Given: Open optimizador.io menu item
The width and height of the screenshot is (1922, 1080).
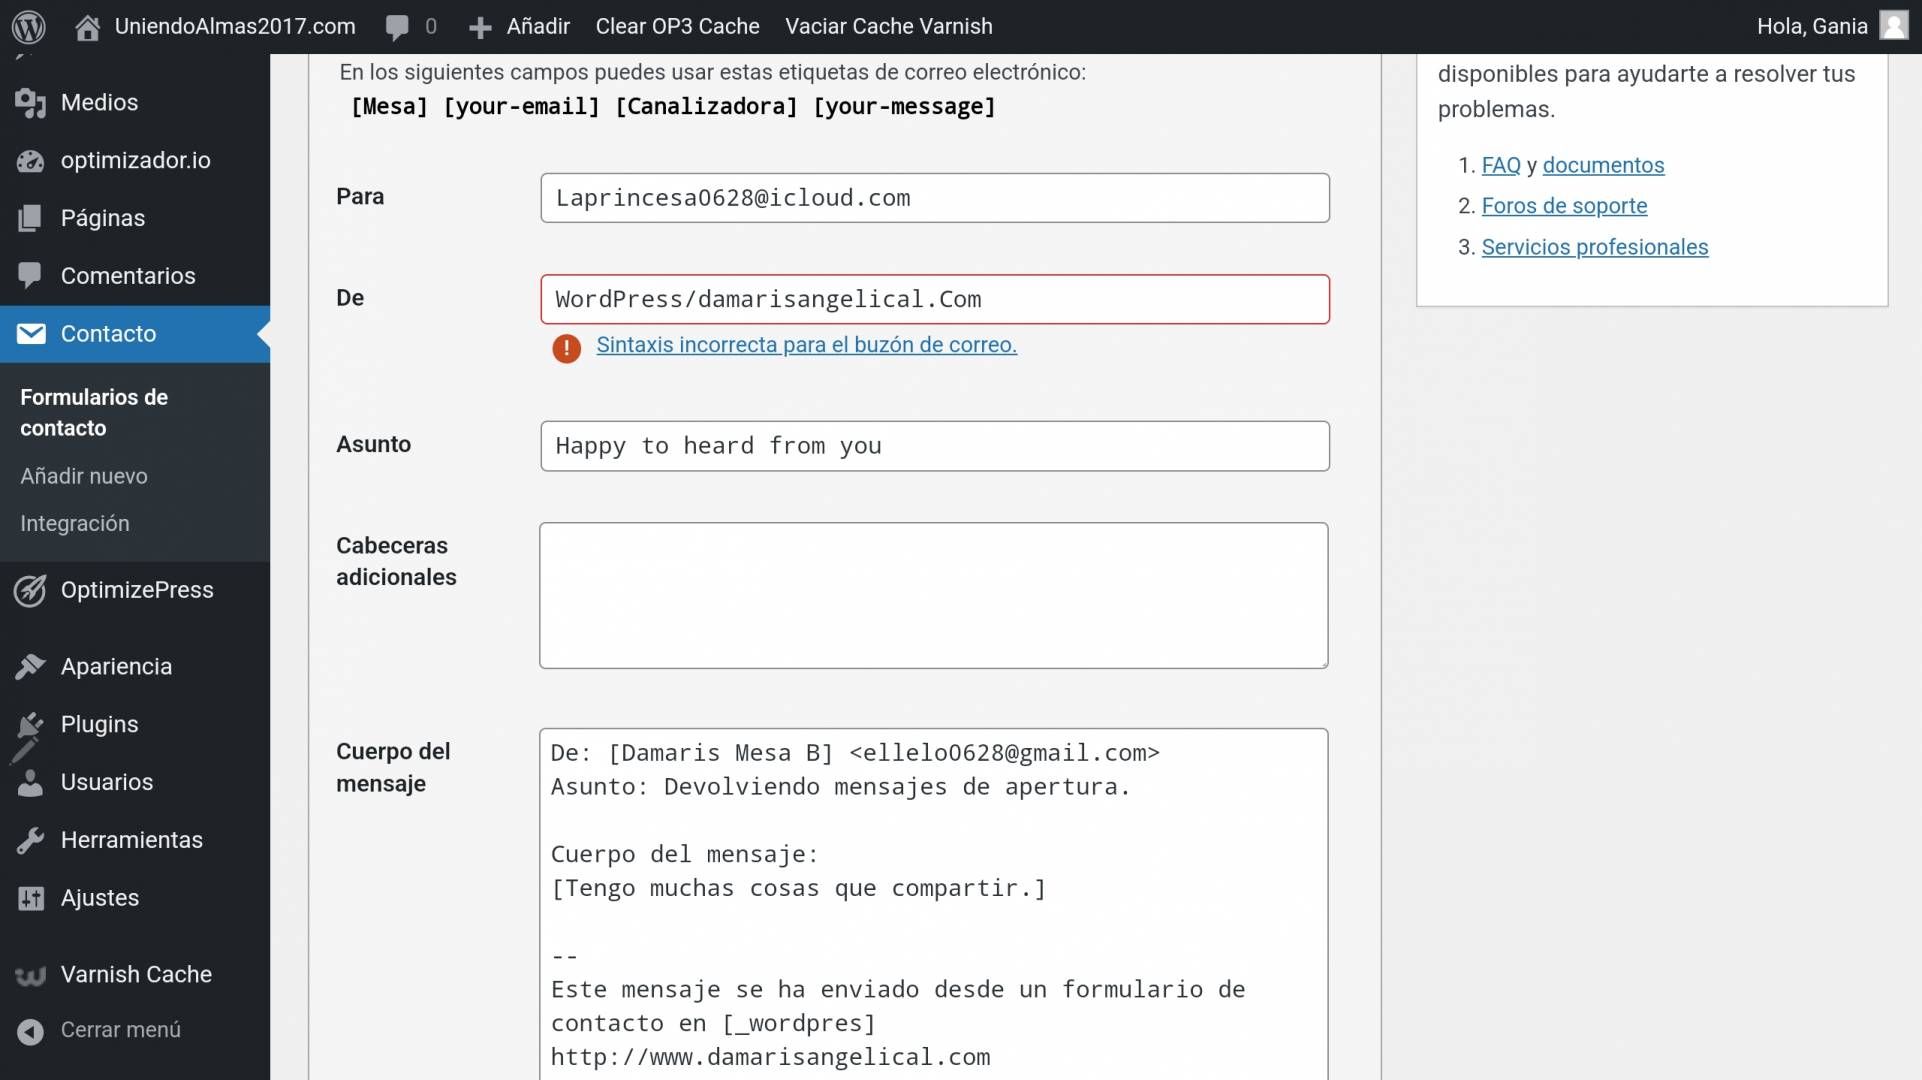Looking at the screenshot, I should (135, 161).
